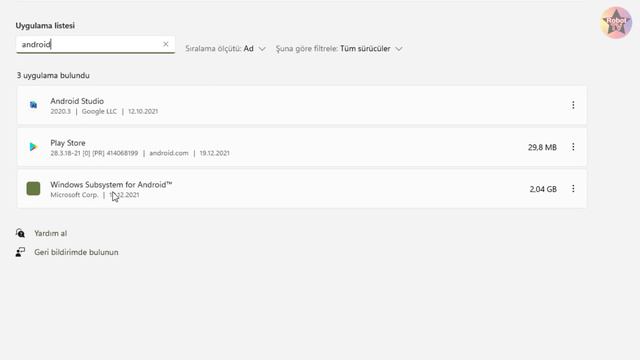Screen dimensions: 640x360
Task: Select the Windows Subsystem for Android™ title
Action: tap(111, 184)
